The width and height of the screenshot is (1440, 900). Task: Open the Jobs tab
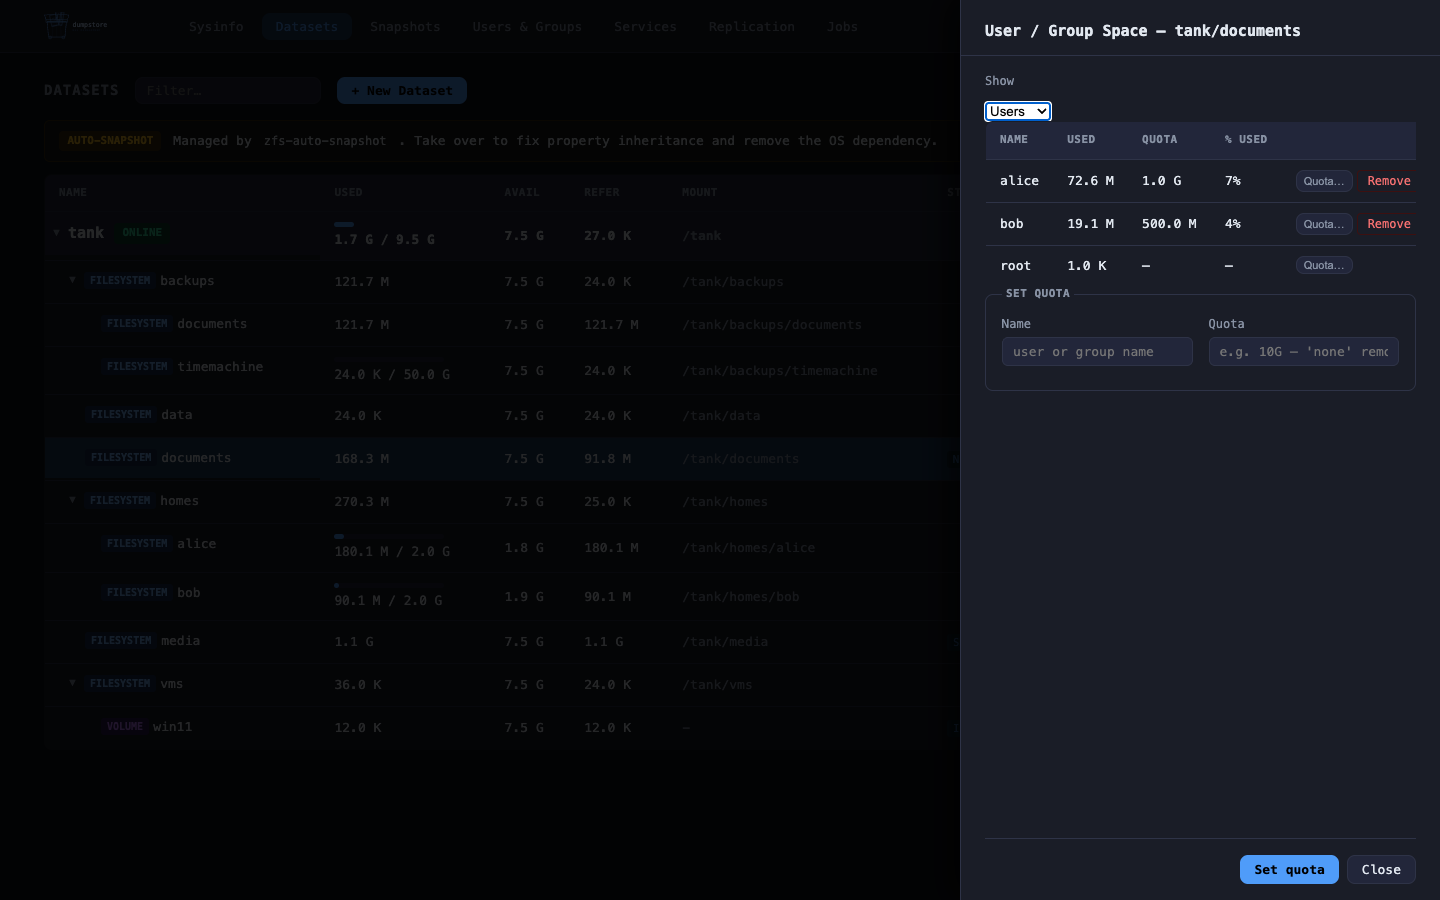coord(842,27)
